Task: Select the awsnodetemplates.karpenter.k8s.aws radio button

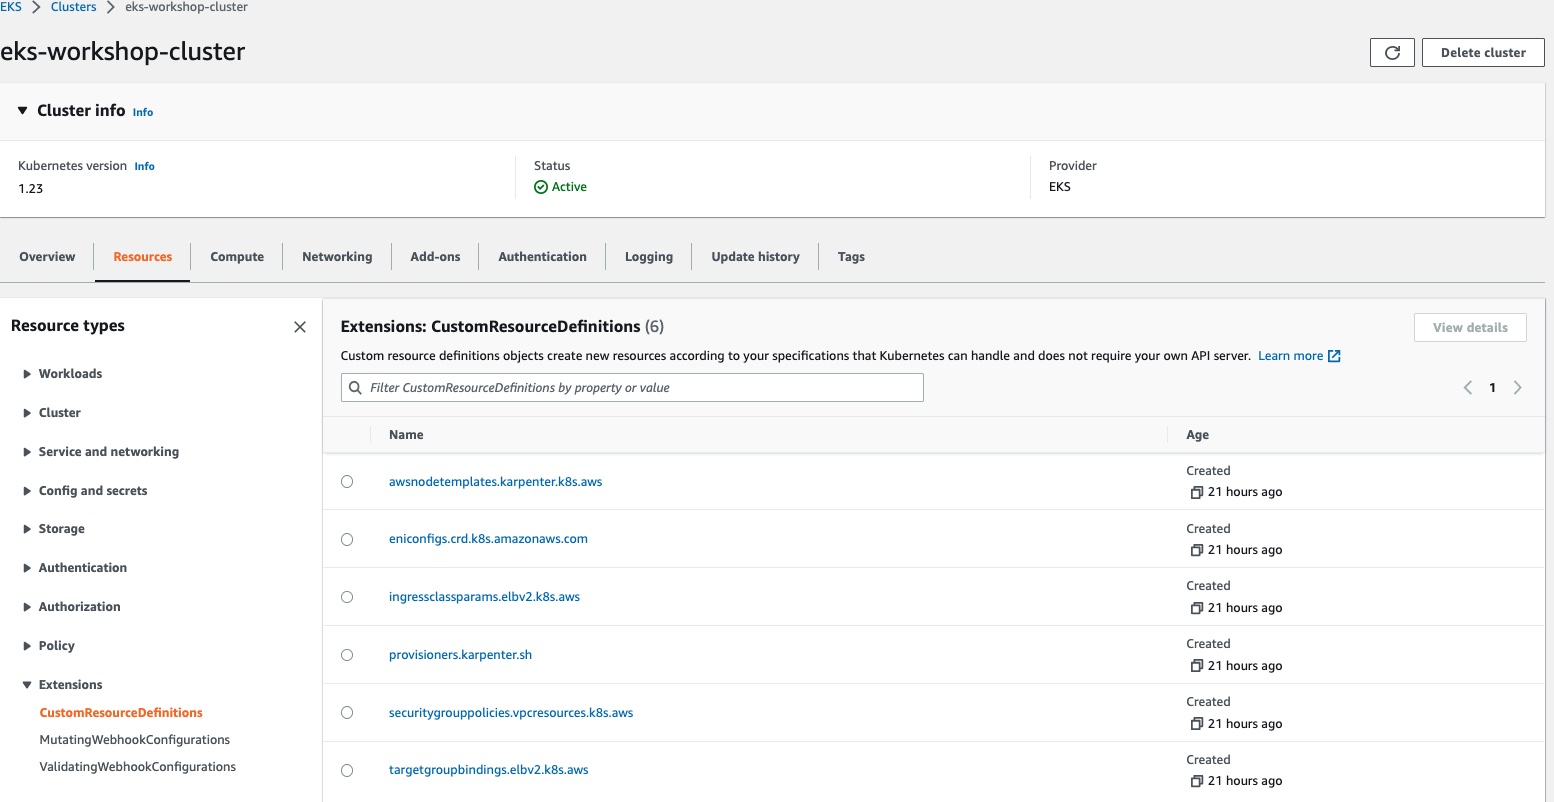Action: tap(347, 482)
